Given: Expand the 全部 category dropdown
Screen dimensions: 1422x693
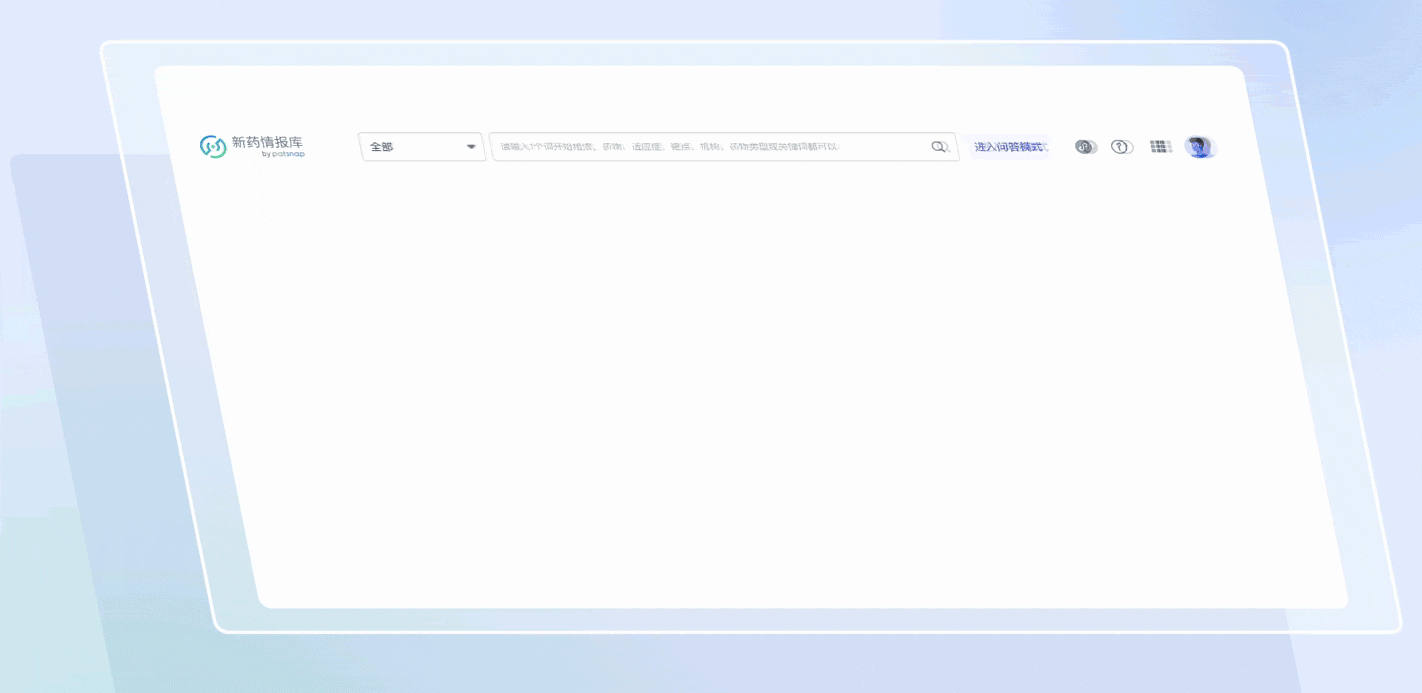Looking at the screenshot, I should 421,147.
